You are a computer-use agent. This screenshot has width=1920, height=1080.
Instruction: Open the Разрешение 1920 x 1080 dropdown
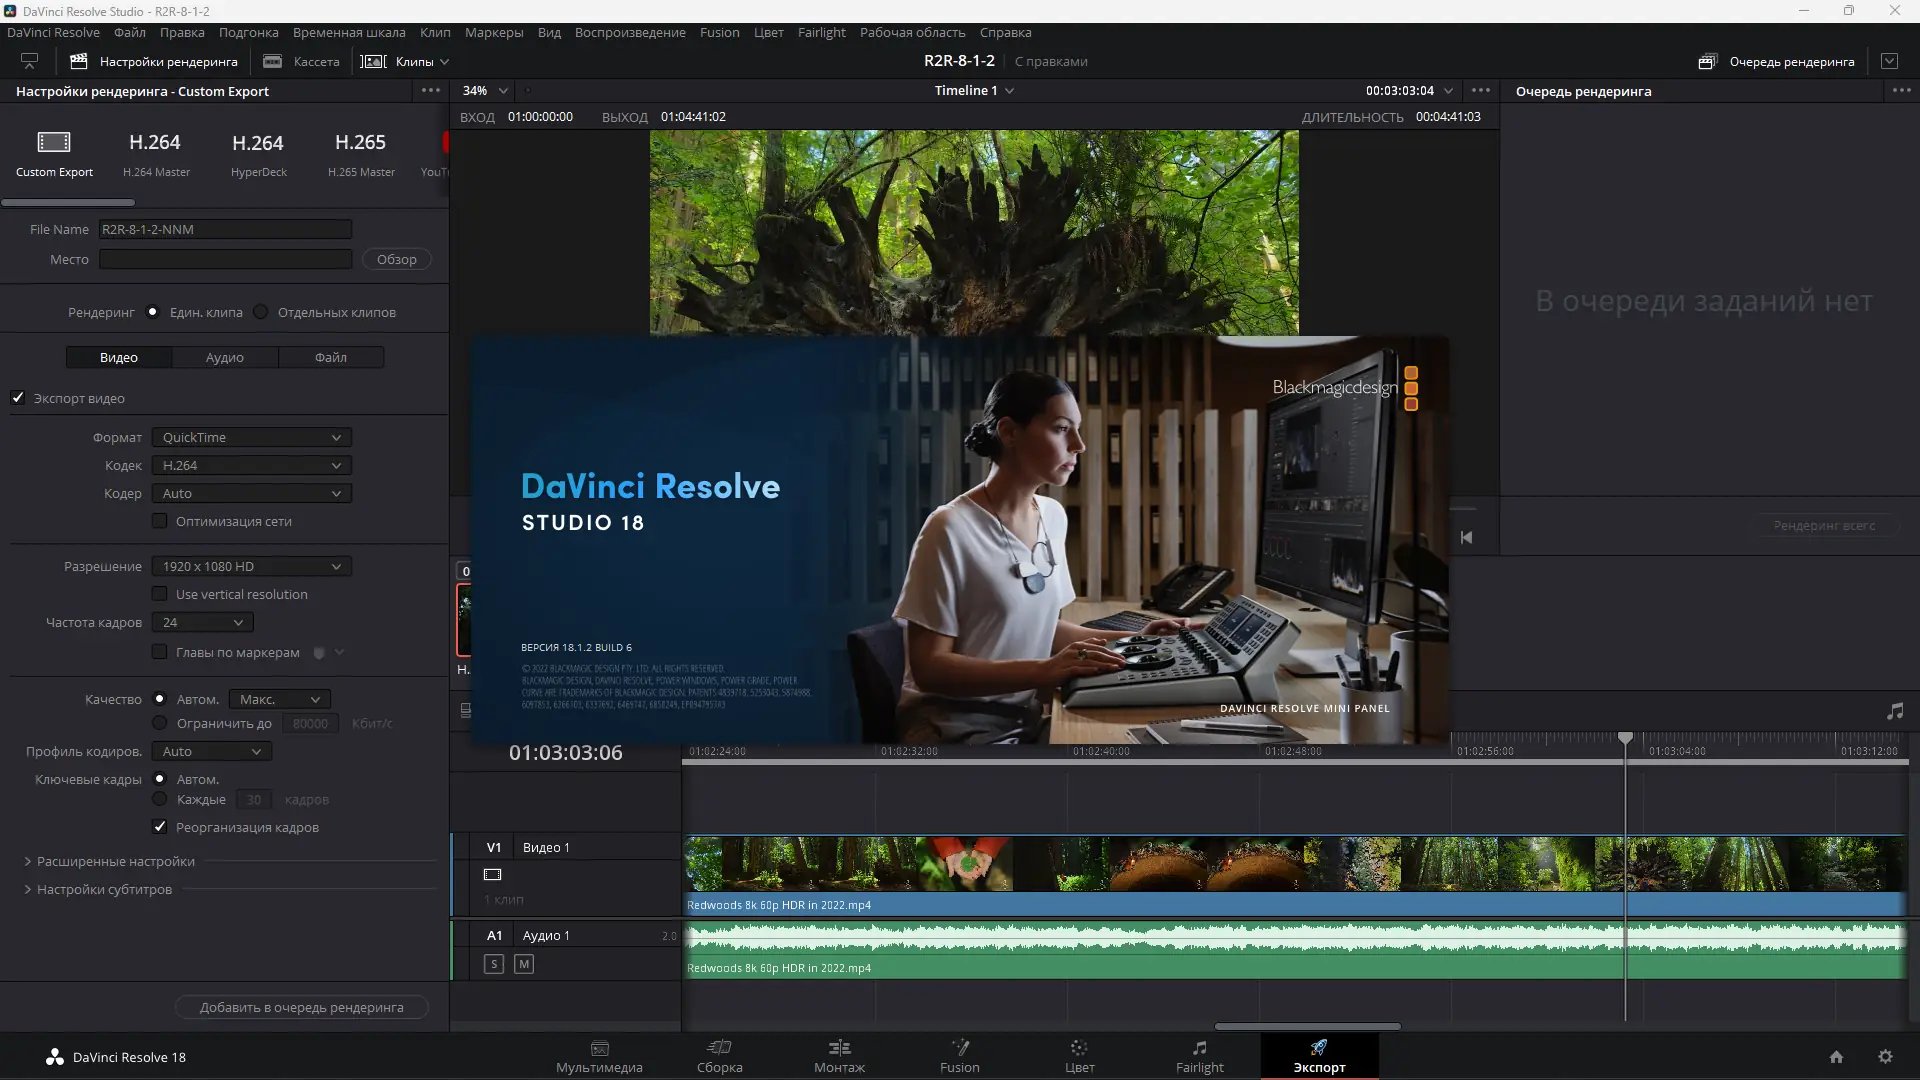tap(251, 566)
